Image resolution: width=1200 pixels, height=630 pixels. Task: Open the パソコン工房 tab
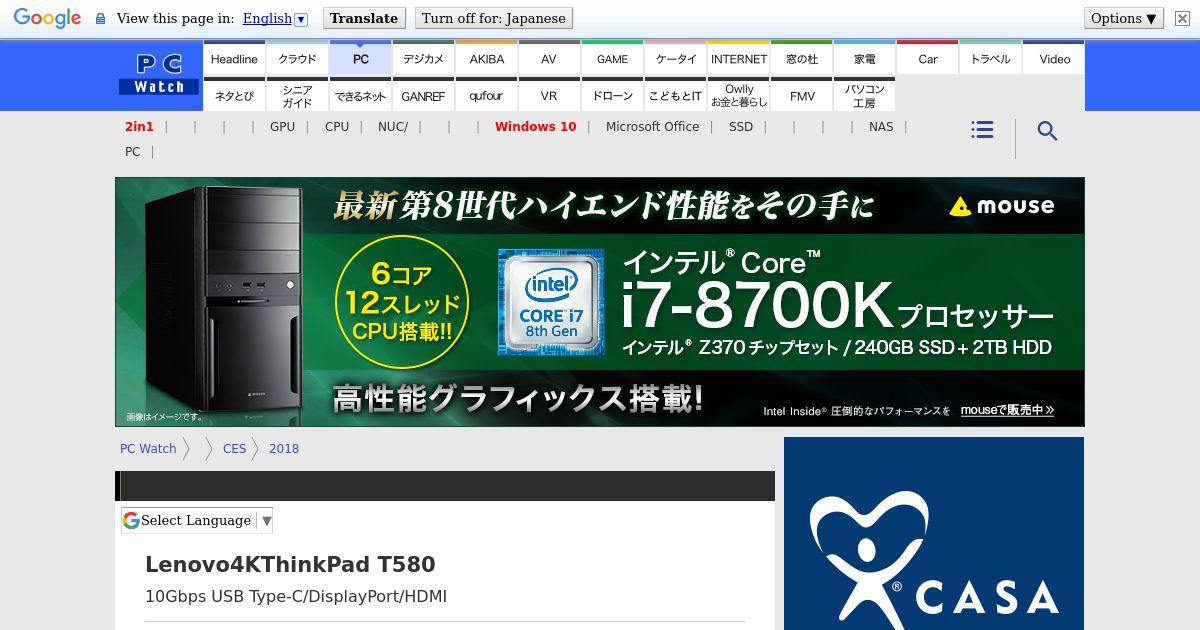click(864, 95)
